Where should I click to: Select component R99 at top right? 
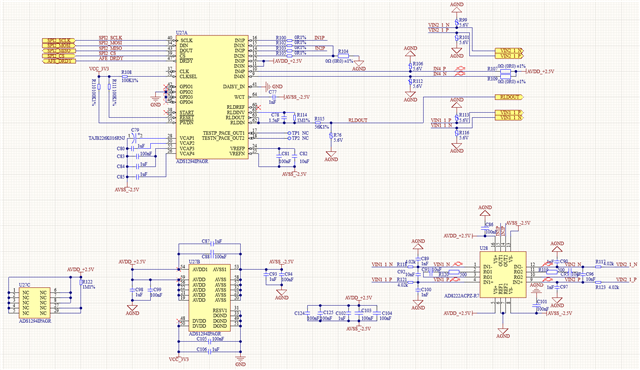pos(457,22)
